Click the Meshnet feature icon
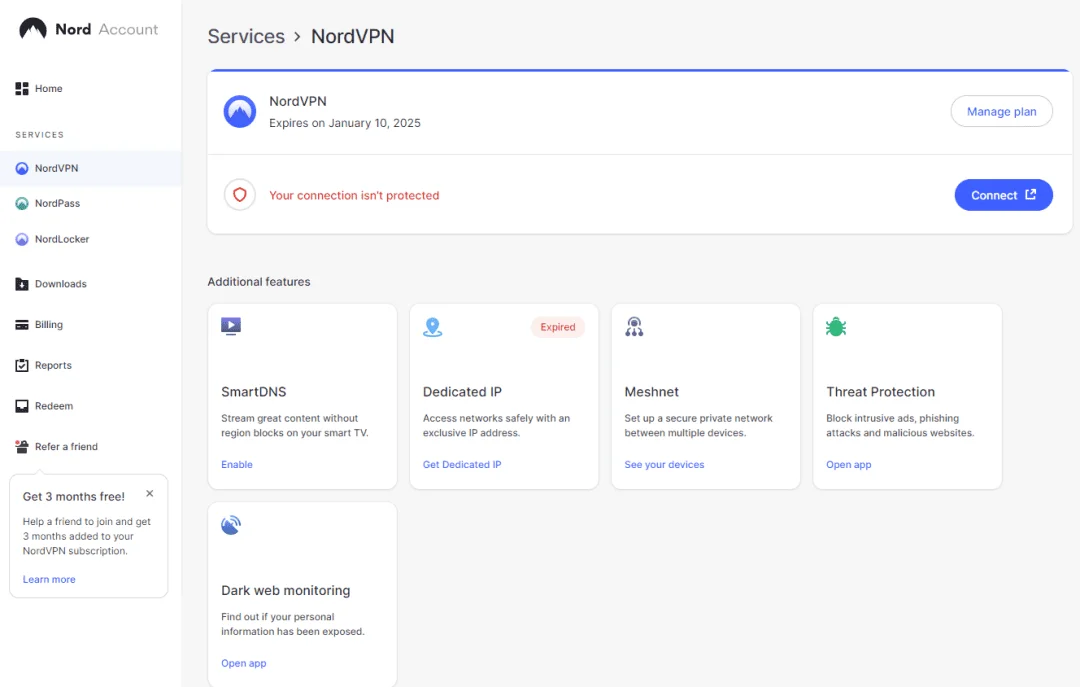This screenshot has width=1080, height=687. 634,327
